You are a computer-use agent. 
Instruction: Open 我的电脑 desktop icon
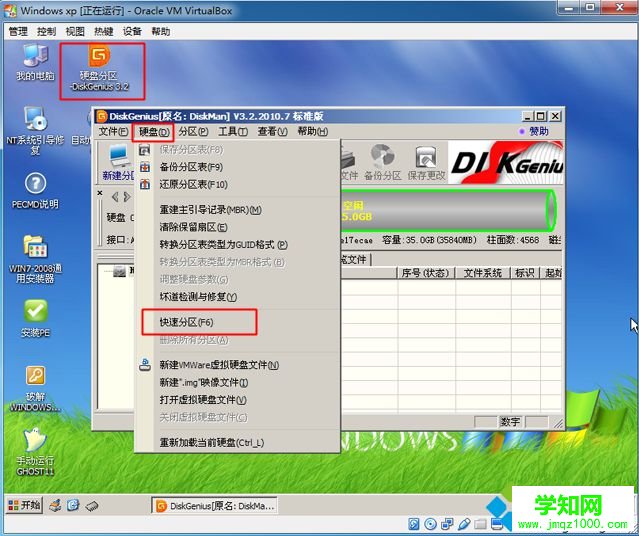tap(35, 62)
